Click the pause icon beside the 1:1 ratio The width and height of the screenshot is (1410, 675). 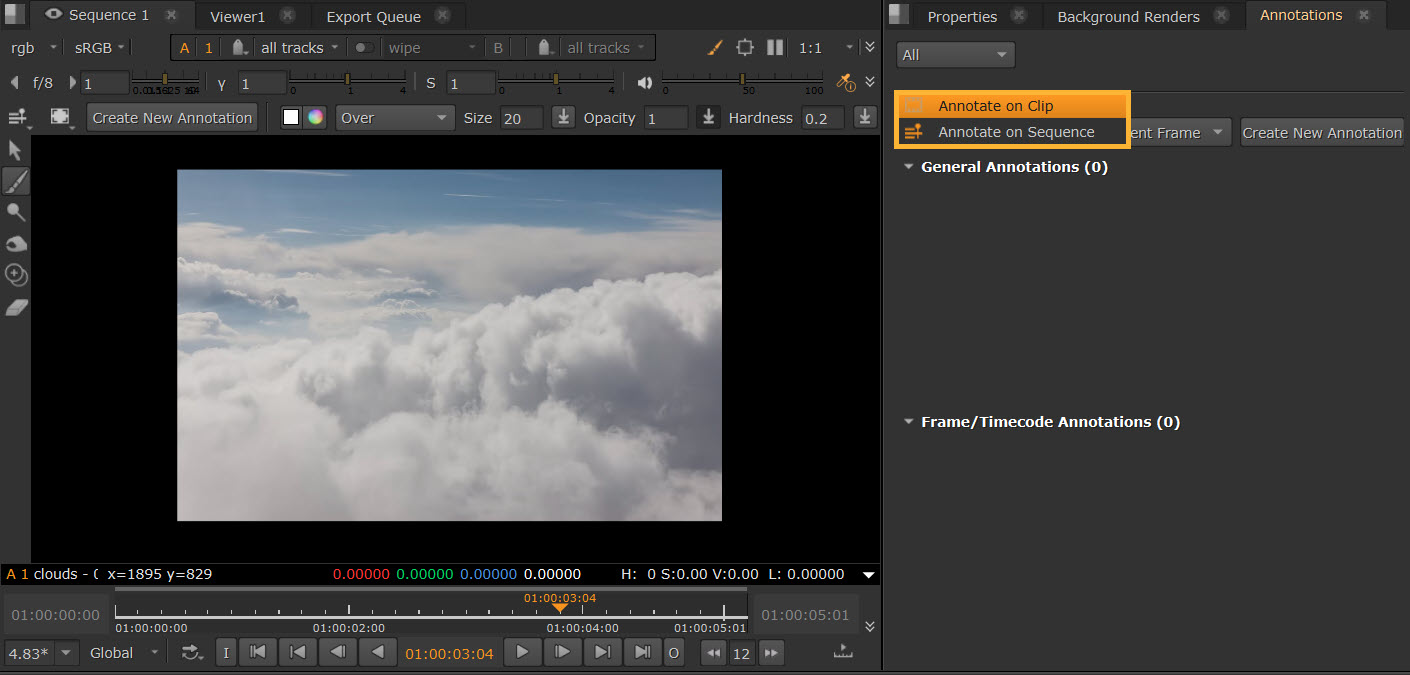775,48
